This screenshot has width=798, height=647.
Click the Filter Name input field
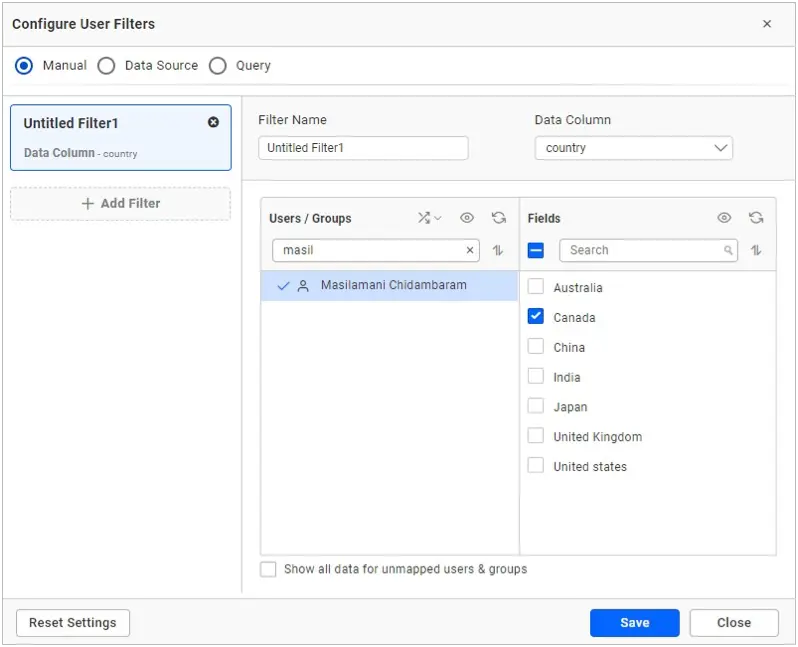(363, 148)
